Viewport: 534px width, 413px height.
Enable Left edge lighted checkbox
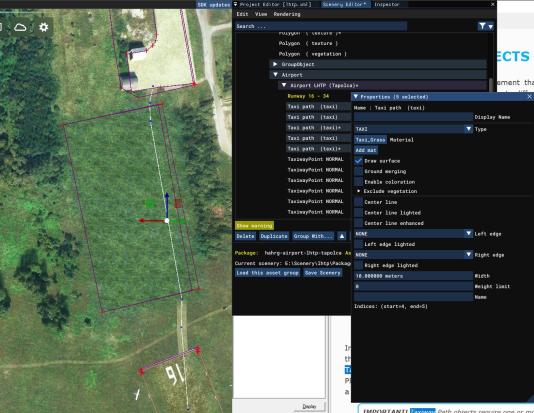click(x=359, y=244)
